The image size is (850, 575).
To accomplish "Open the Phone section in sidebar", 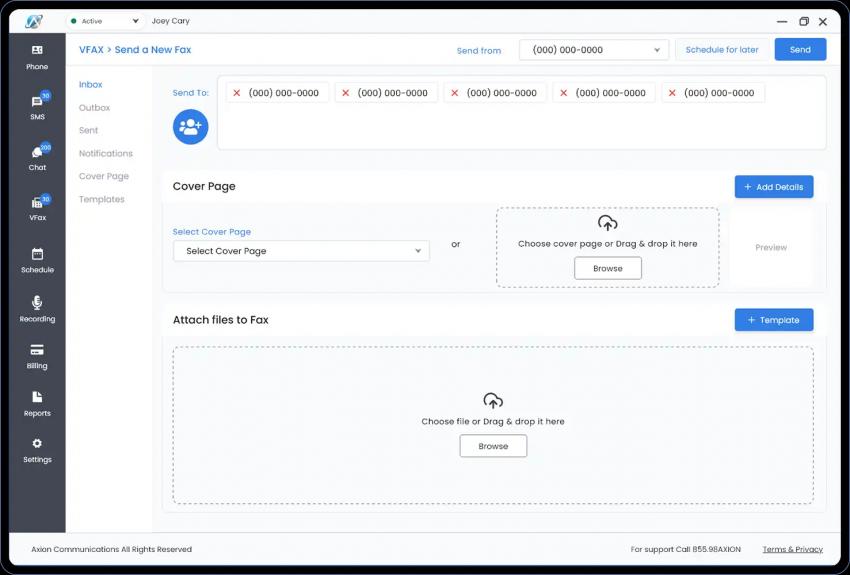I will click(37, 56).
